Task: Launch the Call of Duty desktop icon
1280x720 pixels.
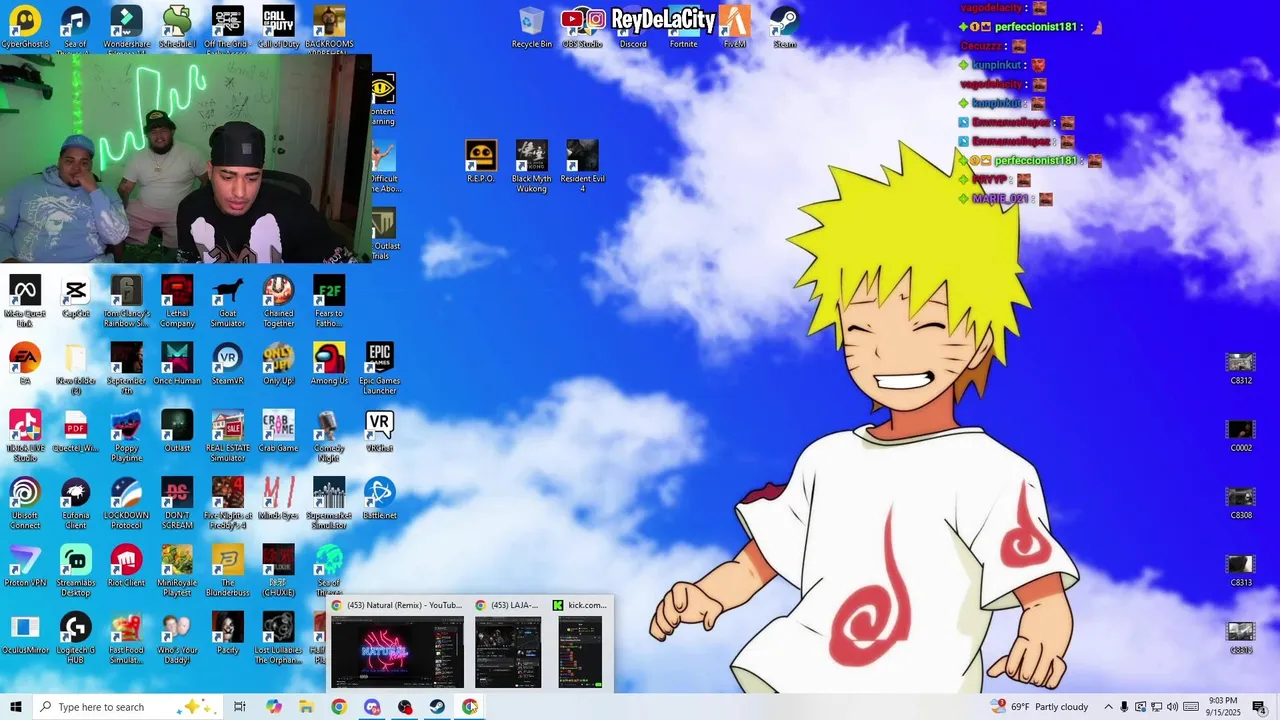Action: [278, 27]
